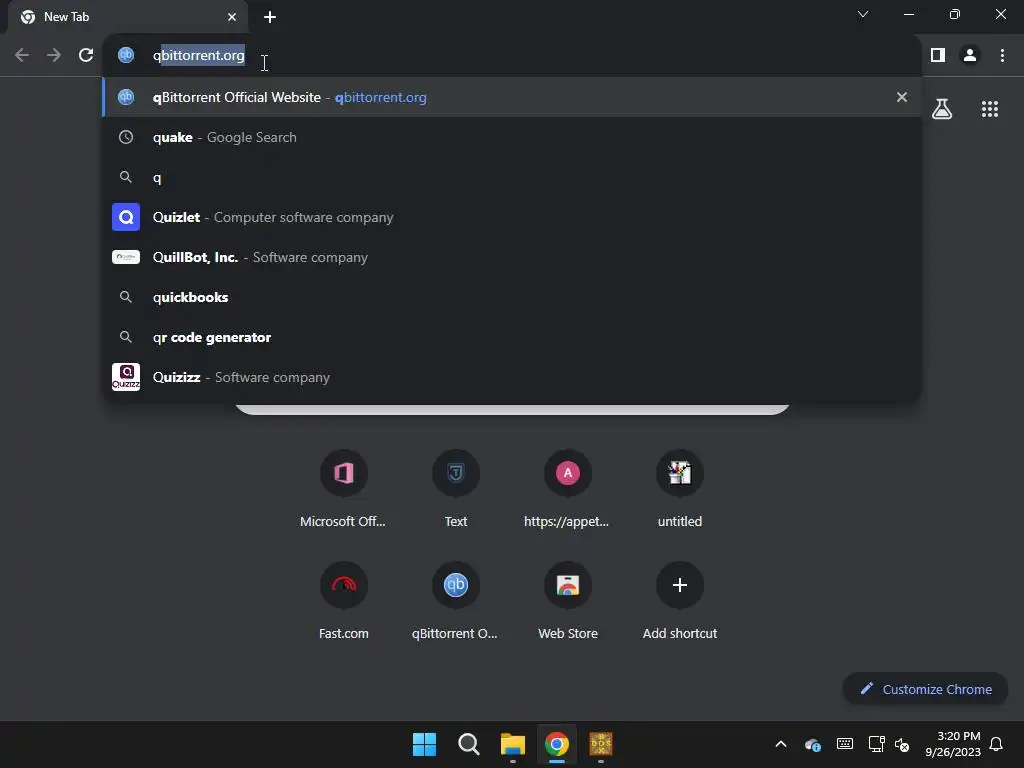
Task: Click the forward navigation arrow
Action: click(x=54, y=56)
